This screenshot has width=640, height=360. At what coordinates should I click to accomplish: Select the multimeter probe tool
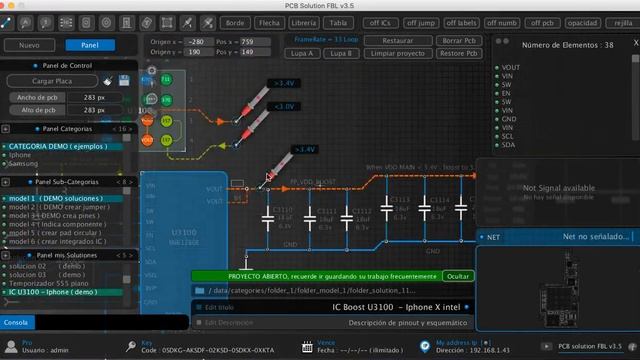pos(187,23)
